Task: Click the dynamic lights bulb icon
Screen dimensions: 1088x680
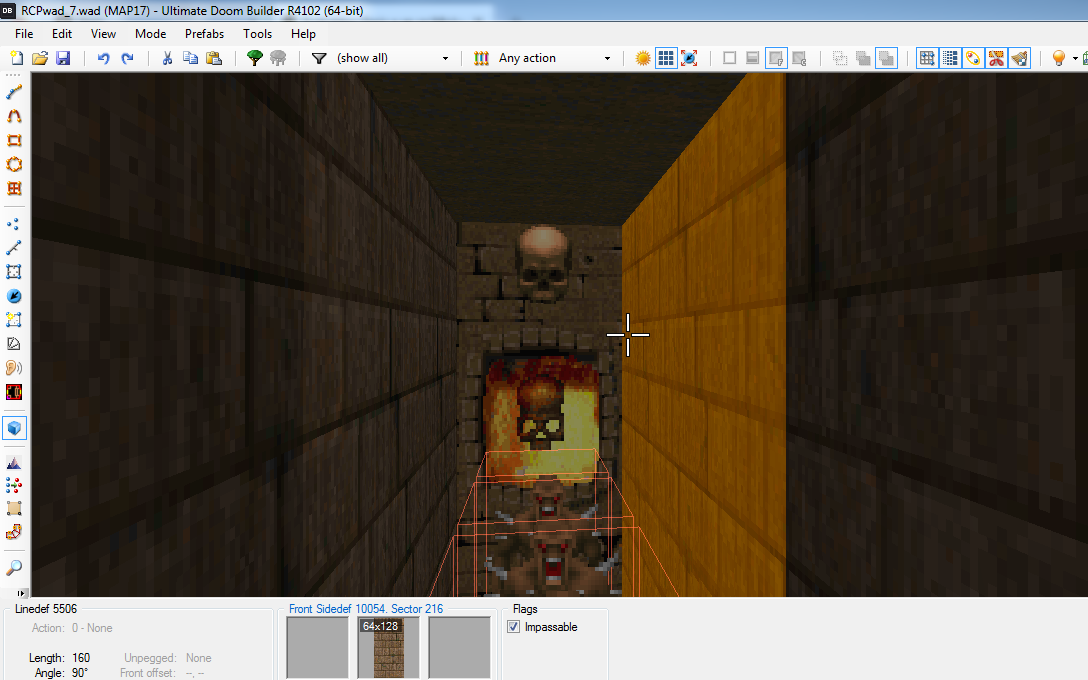Action: [x=1059, y=58]
